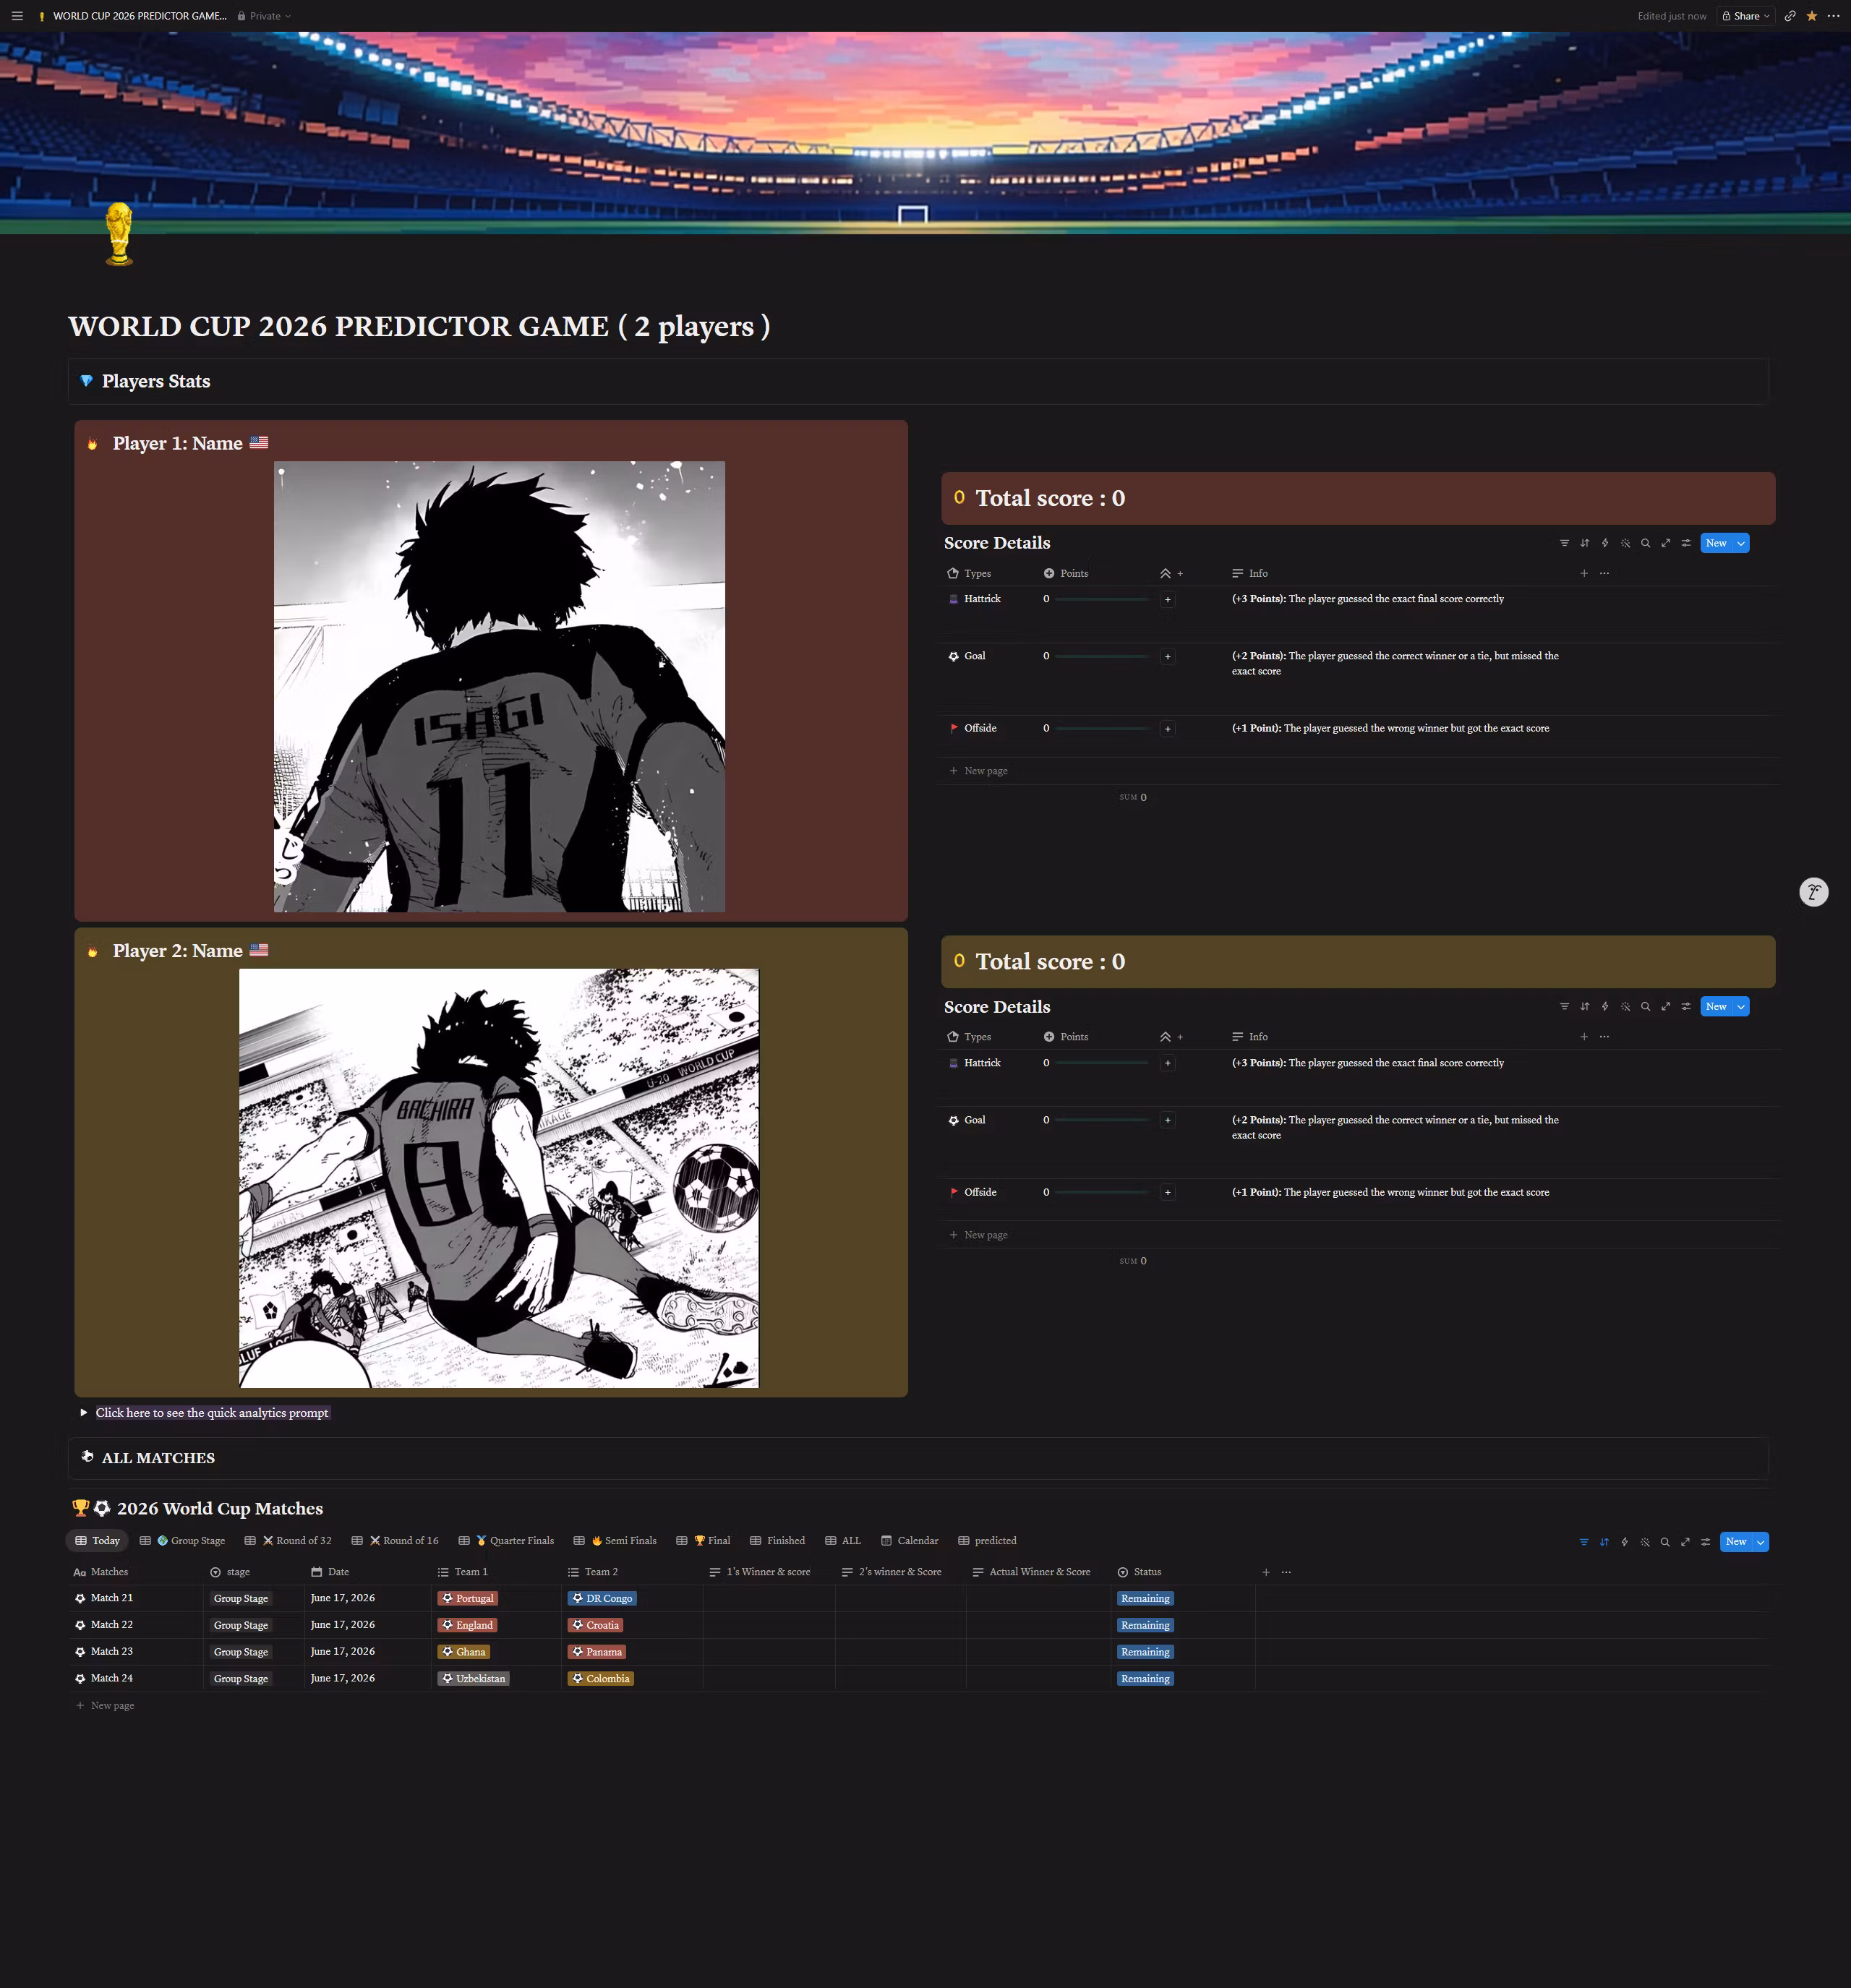Increment Goal points for Player 1

pos(1167,657)
